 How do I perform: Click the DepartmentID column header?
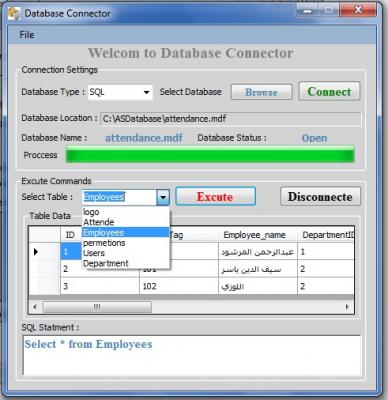click(326, 235)
